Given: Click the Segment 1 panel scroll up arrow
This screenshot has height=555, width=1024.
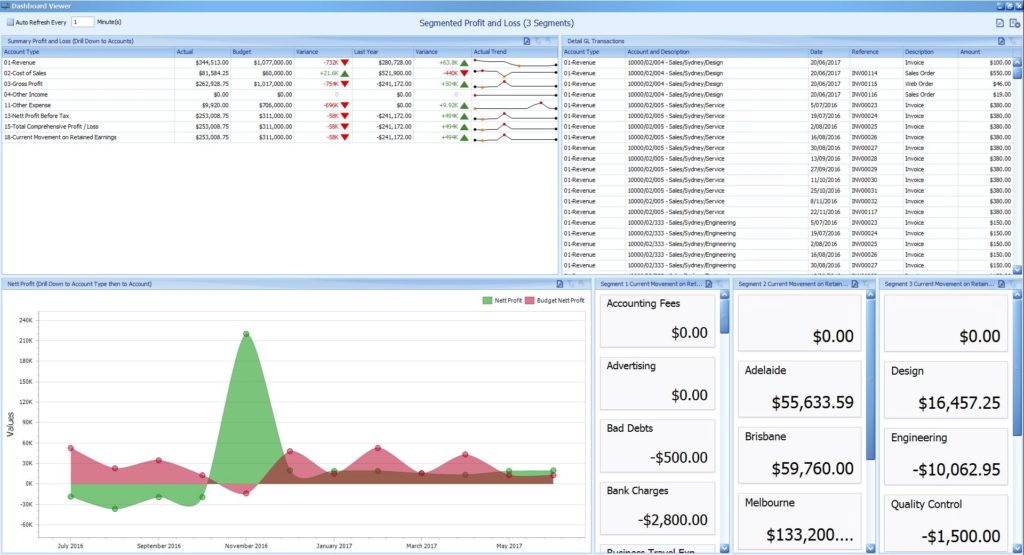Looking at the screenshot, I should [x=724, y=295].
